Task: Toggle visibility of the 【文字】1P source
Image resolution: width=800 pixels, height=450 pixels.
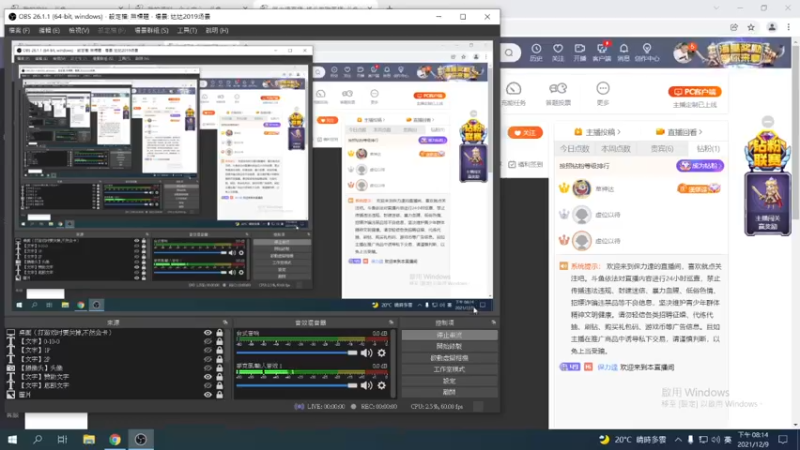Action: point(207,351)
